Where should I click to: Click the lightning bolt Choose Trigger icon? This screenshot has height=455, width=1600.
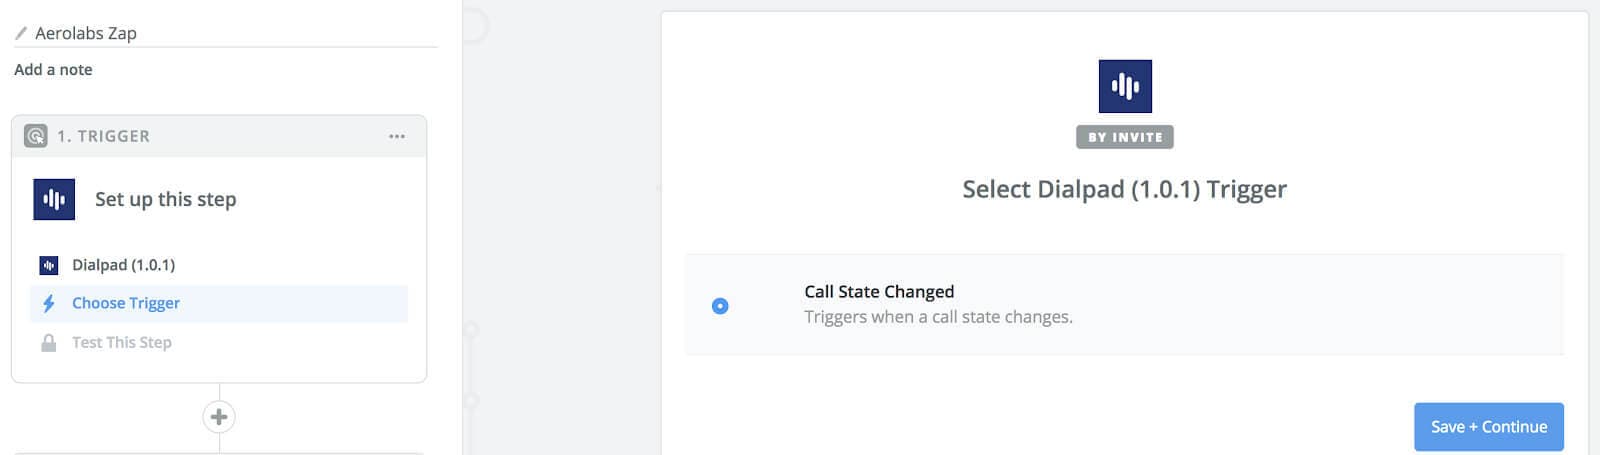[x=48, y=303]
